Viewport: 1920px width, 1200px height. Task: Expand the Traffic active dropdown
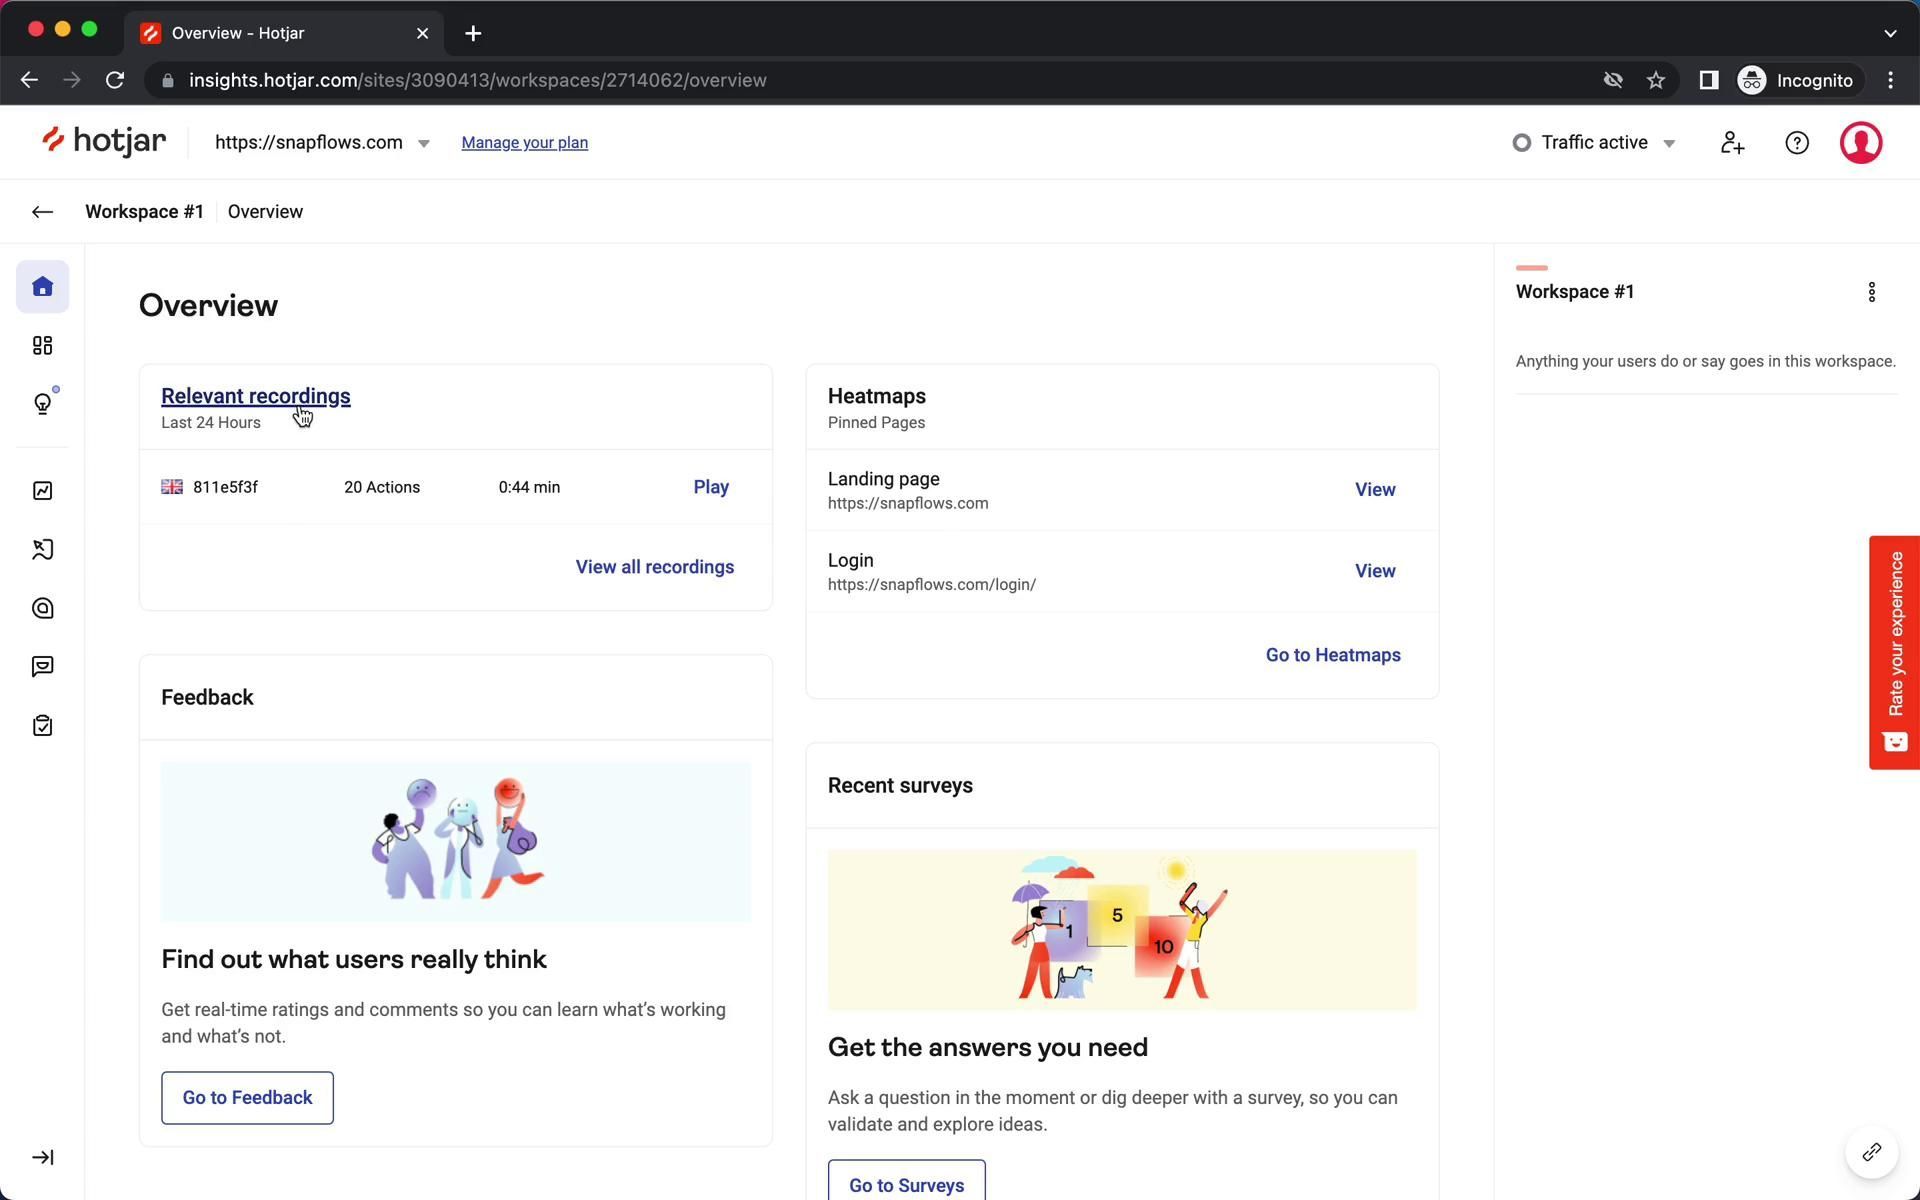click(x=1594, y=143)
